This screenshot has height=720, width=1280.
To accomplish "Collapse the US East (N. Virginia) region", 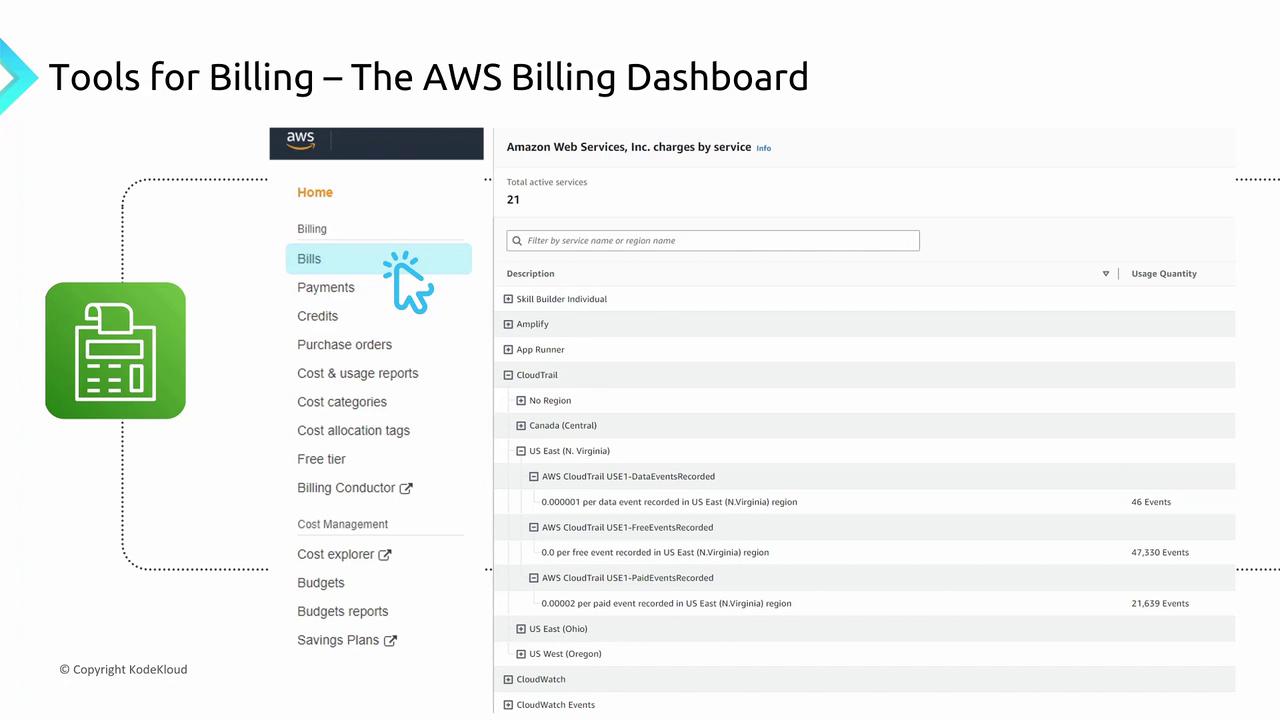I will coord(521,451).
